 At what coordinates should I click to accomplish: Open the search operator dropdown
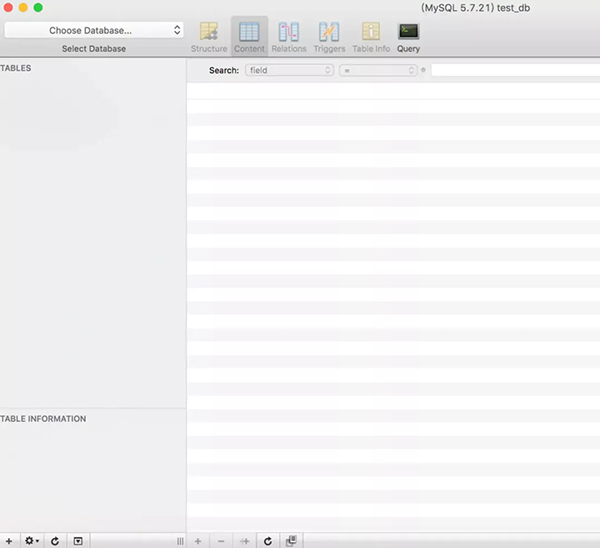[378, 70]
